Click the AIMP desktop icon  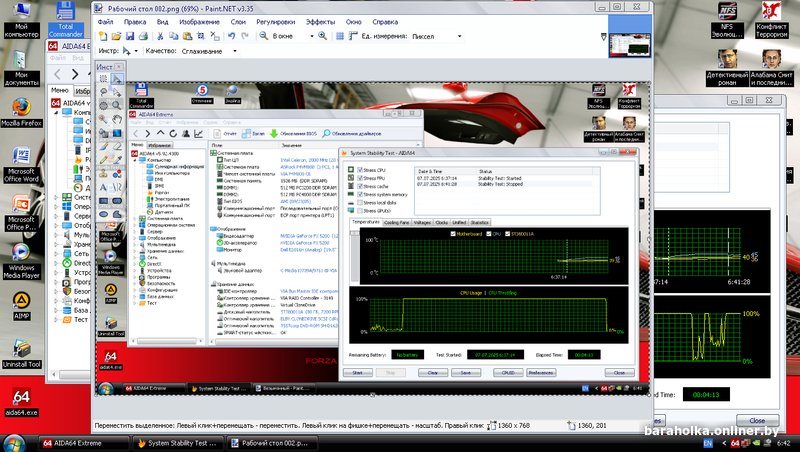[x=20, y=300]
